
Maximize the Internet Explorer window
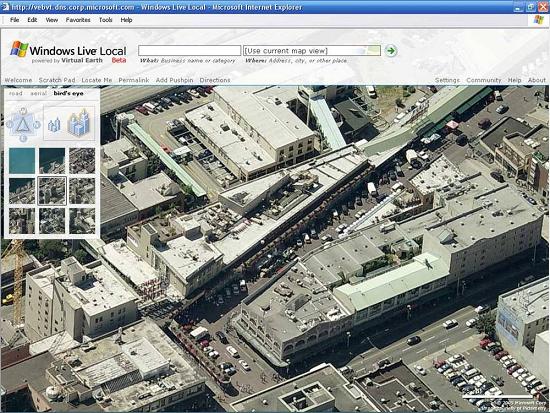531,7
